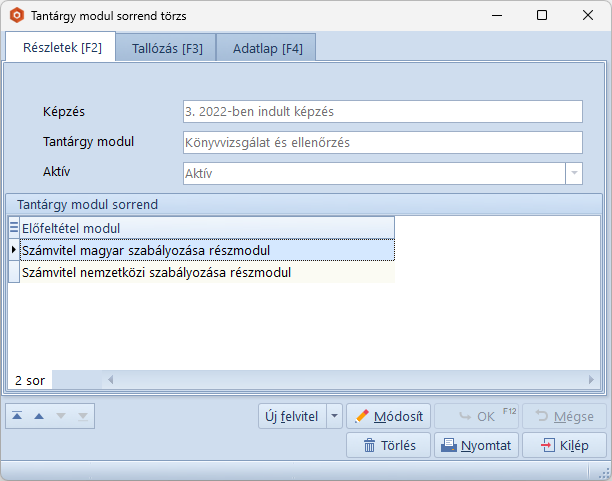
Task: Open the Aktív dropdown arrow
Action: pyautogui.click(x=574, y=173)
